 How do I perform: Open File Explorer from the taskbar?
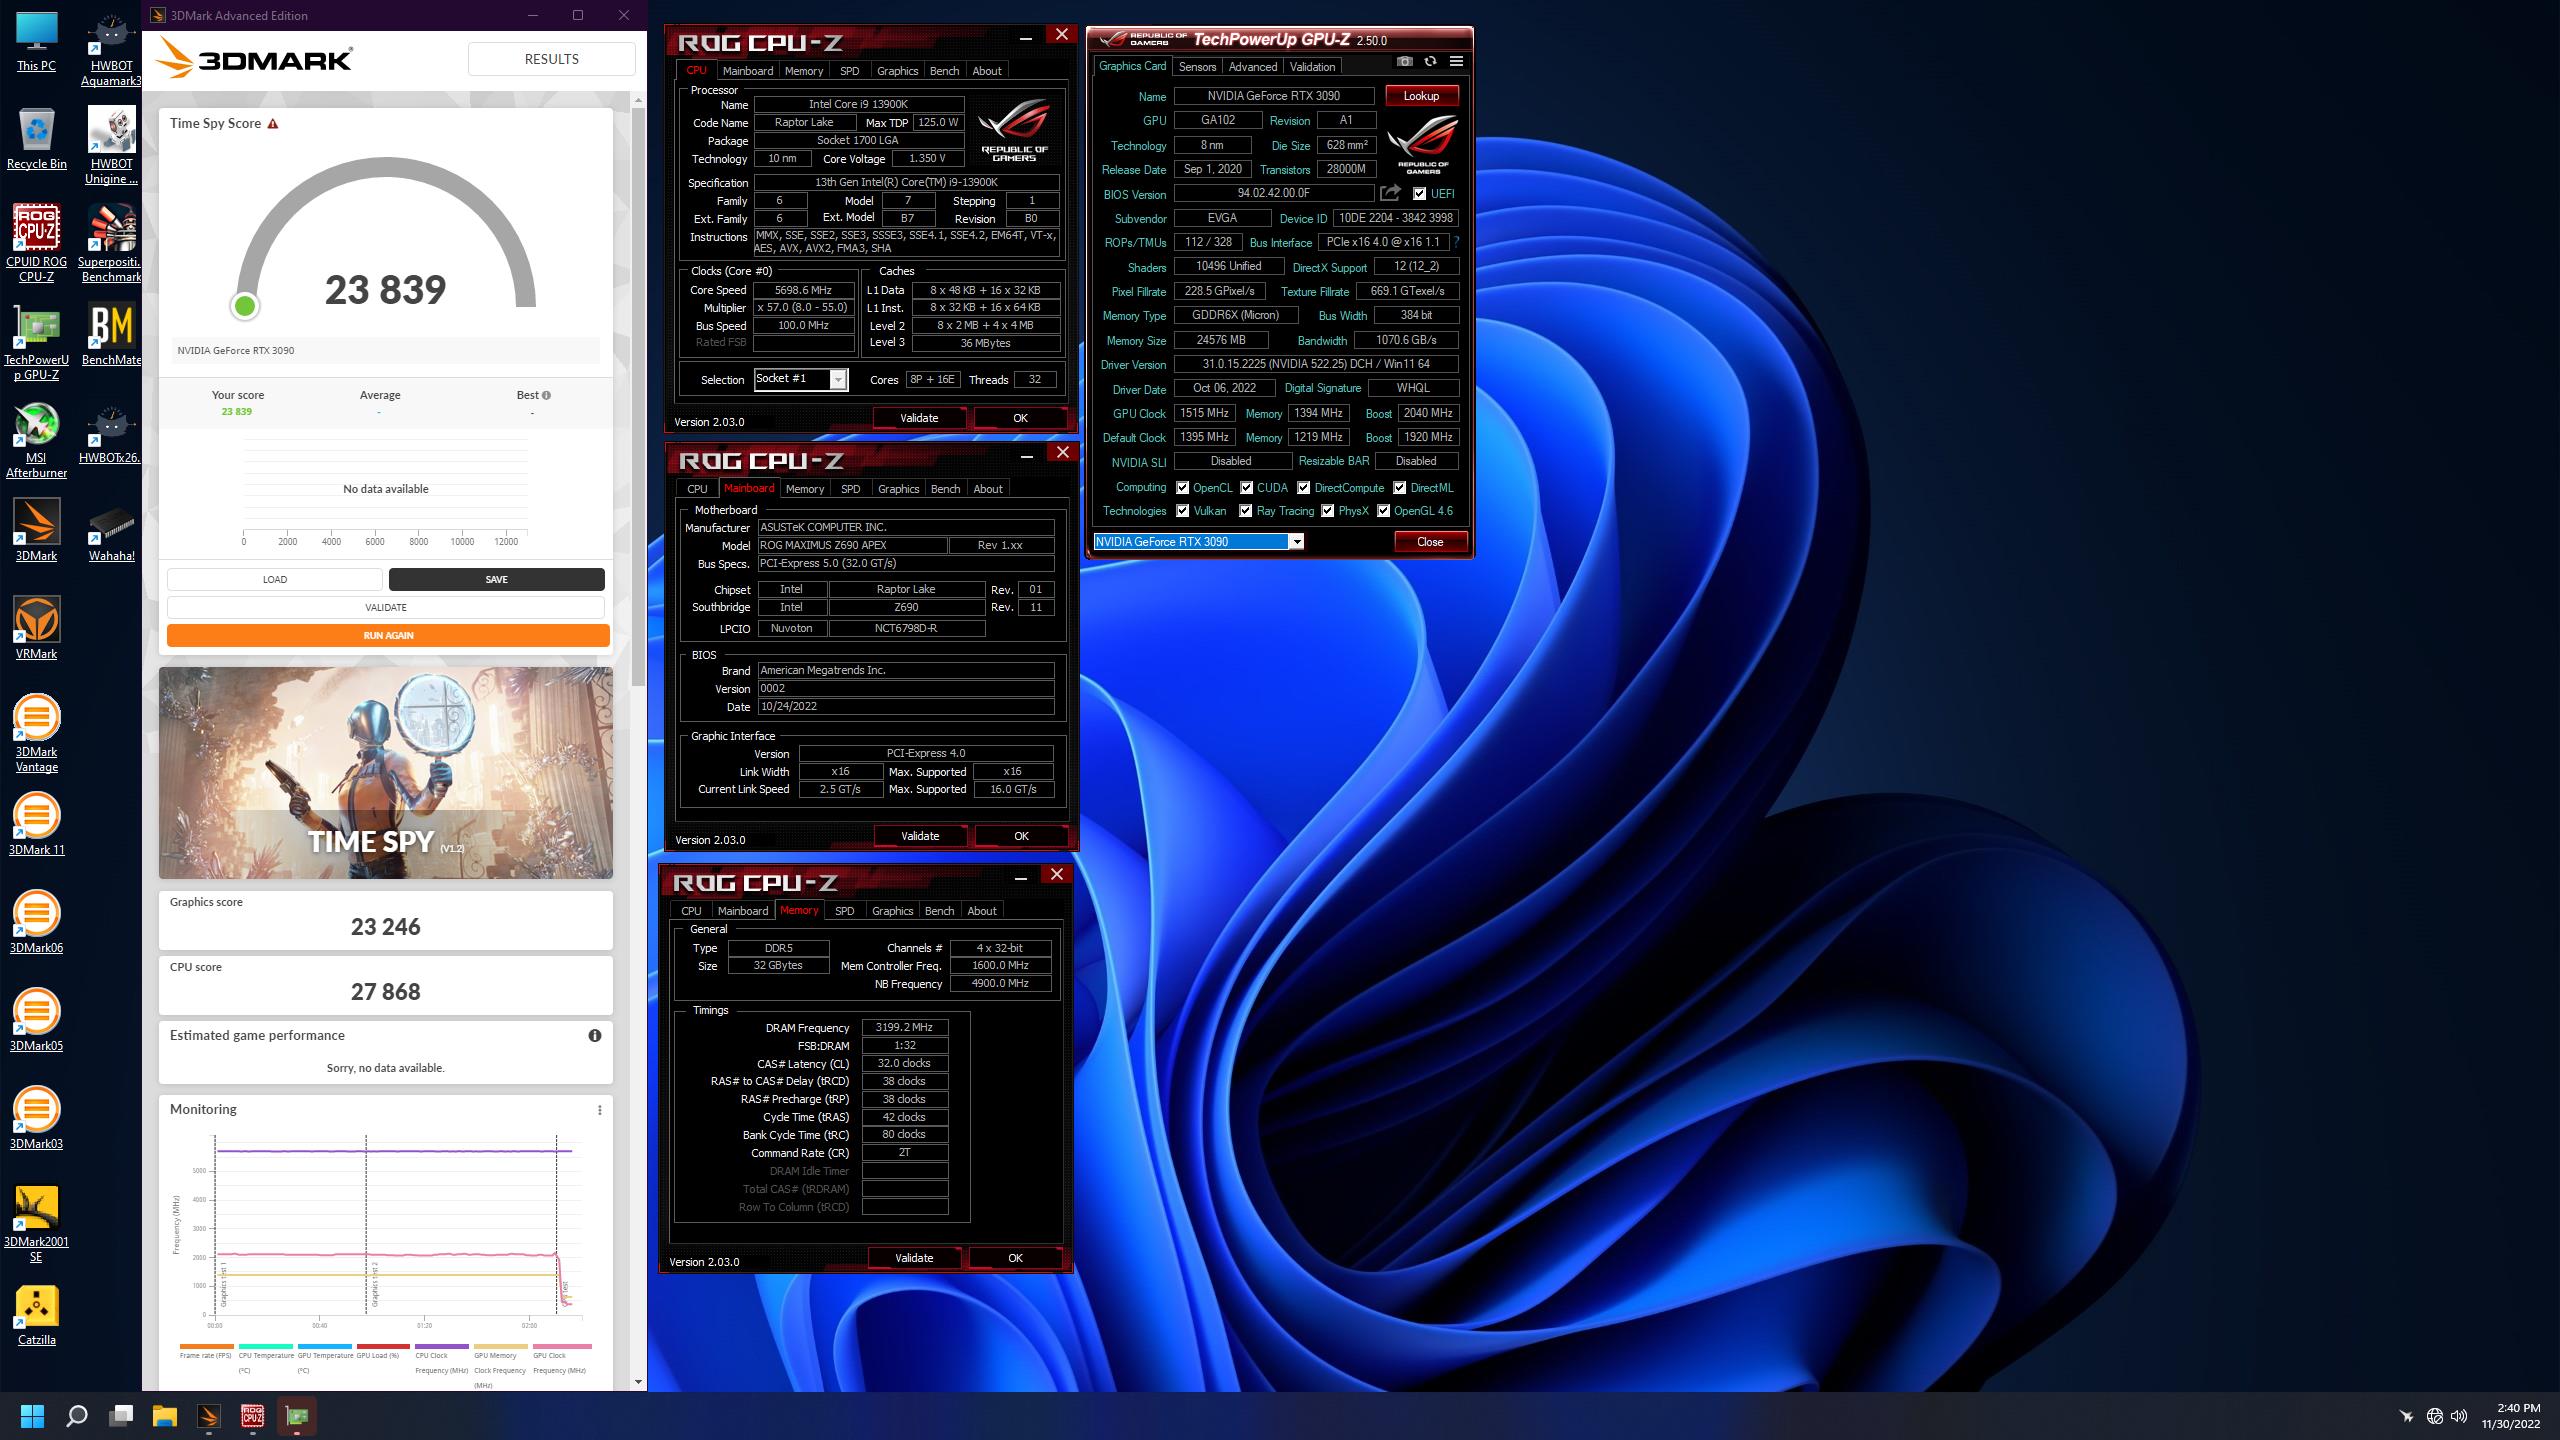pyautogui.click(x=165, y=1416)
